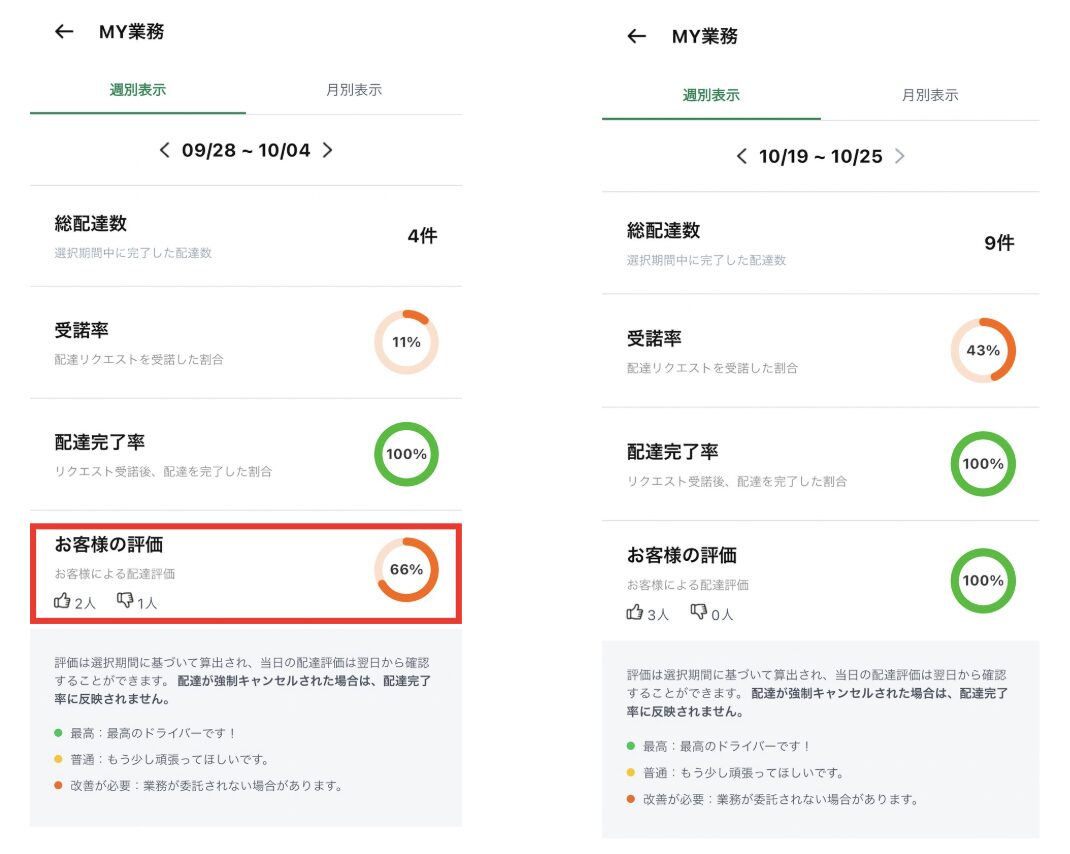Tap back arrow on left MY業務 screen
Image resolution: width=1070 pixels, height=854 pixels.
[64, 32]
